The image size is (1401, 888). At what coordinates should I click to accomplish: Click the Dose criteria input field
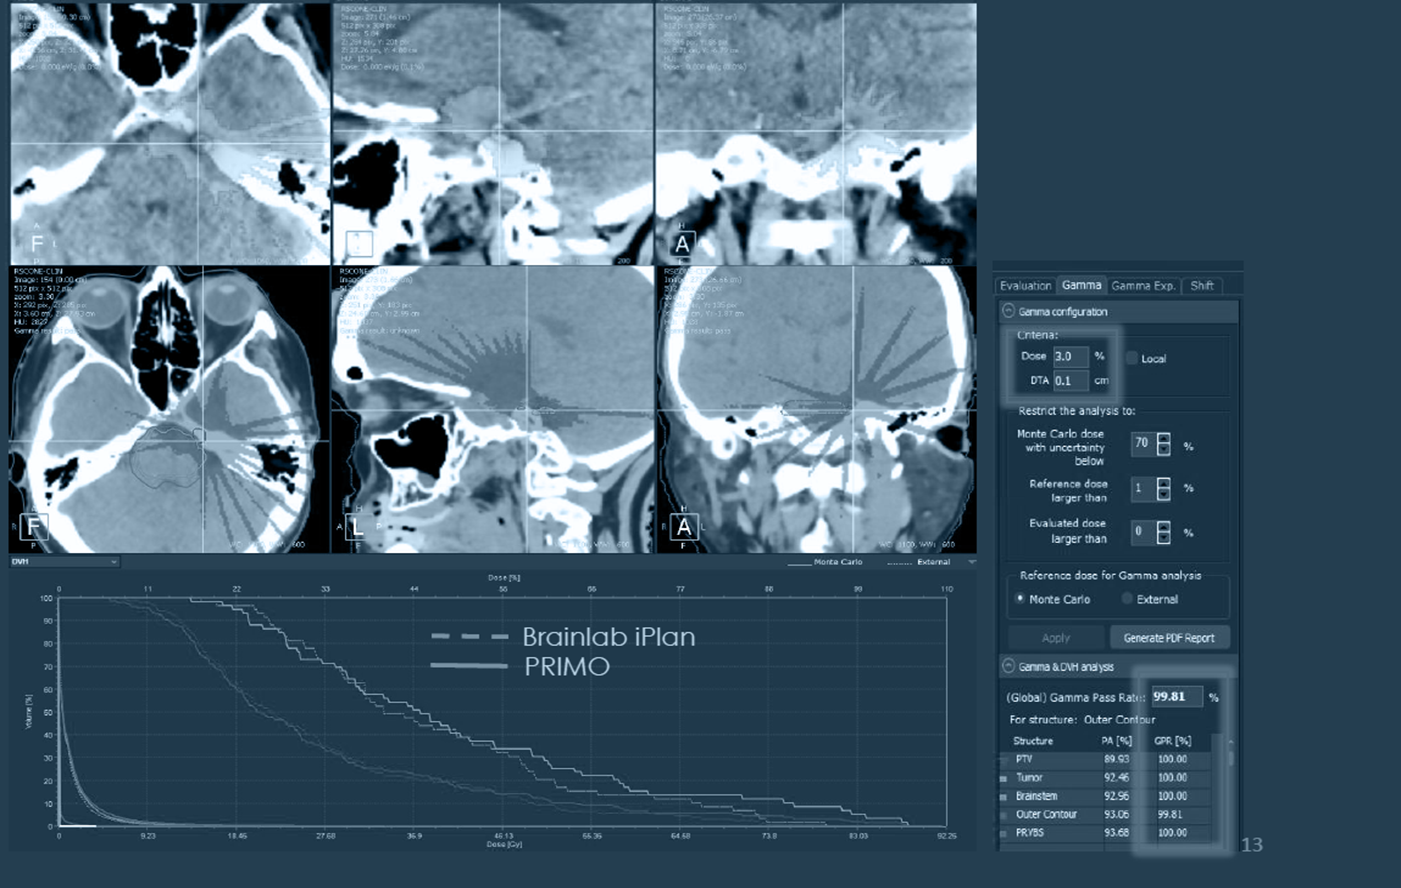[1069, 356]
